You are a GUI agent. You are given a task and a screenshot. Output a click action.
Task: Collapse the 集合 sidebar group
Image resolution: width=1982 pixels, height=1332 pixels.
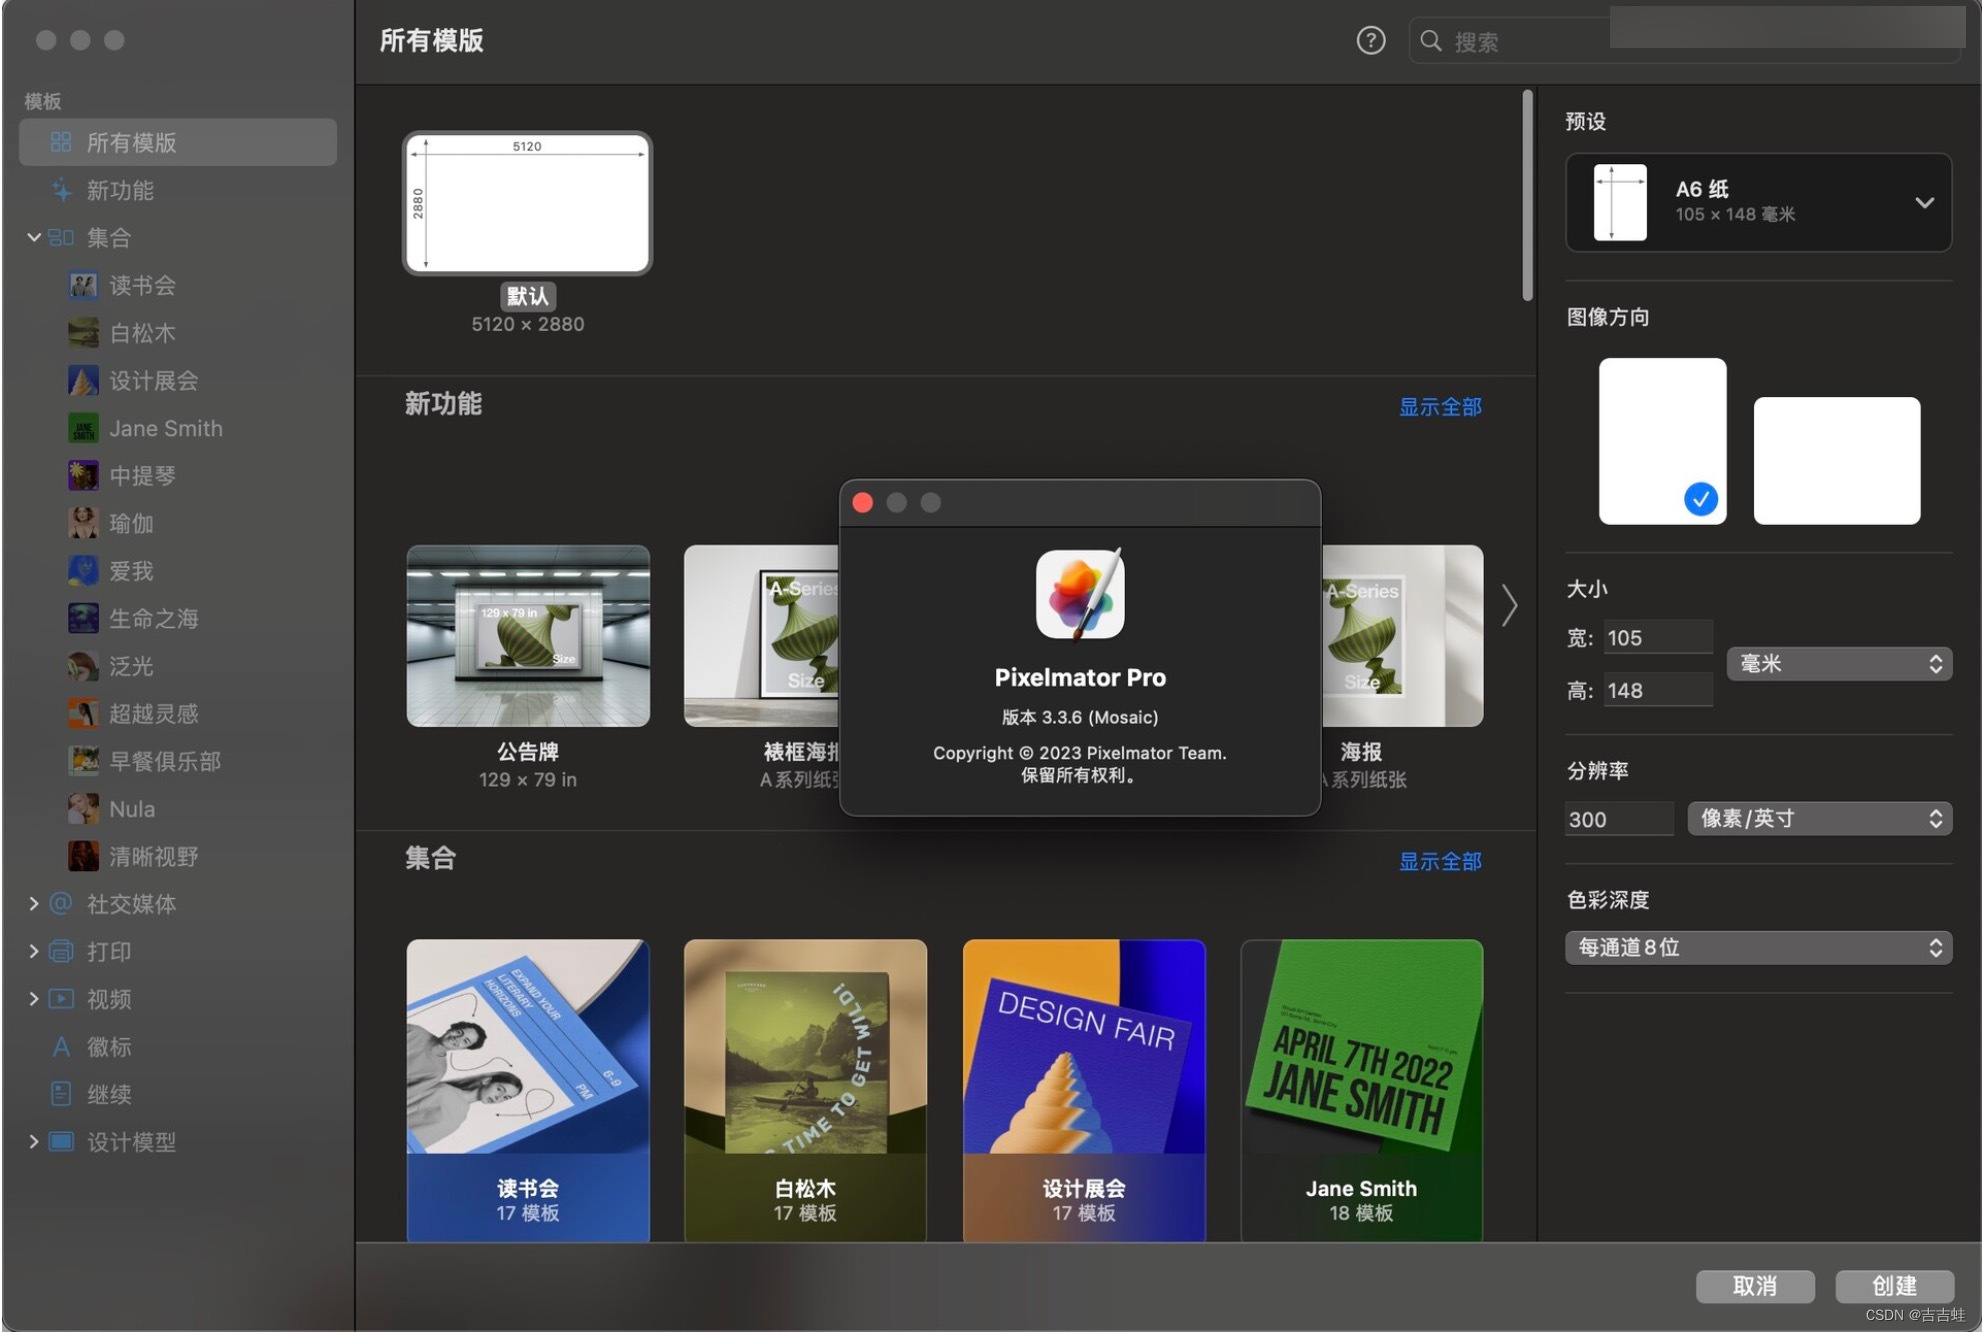pyautogui.click(x=34, y=237)
